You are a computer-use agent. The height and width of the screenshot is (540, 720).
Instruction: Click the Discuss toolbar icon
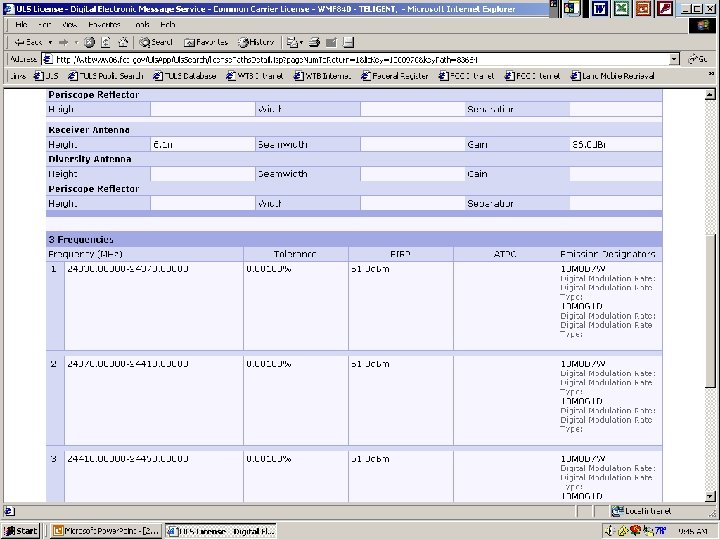pos(349,42)
